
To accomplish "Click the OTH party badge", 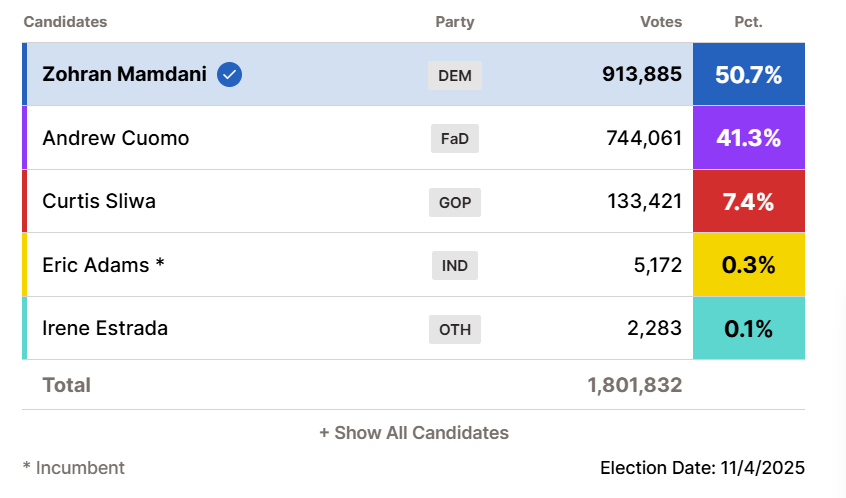I will [x=455, y=329].
